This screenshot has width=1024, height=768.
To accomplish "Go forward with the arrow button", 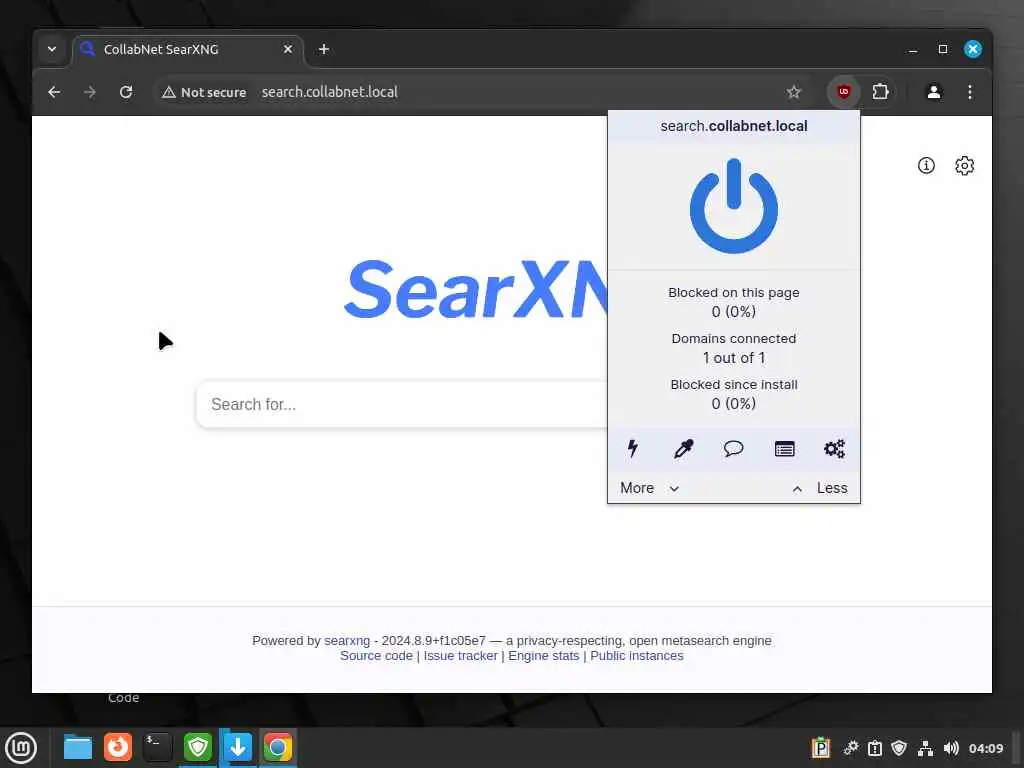I will click(x=89, y=91).
